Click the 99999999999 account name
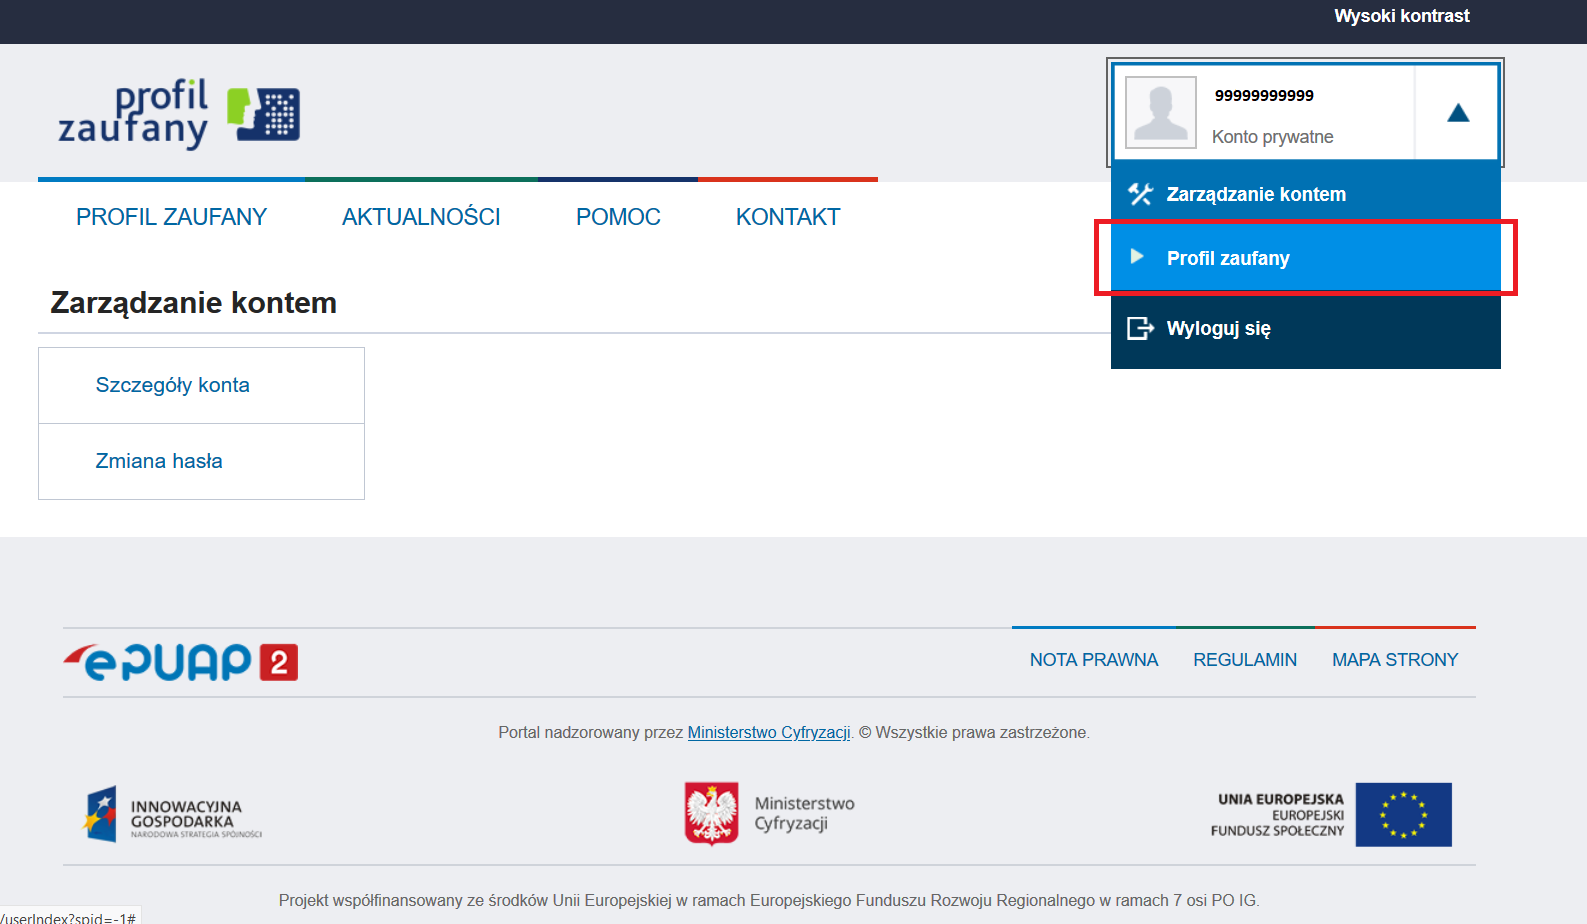 (1264, 96)
